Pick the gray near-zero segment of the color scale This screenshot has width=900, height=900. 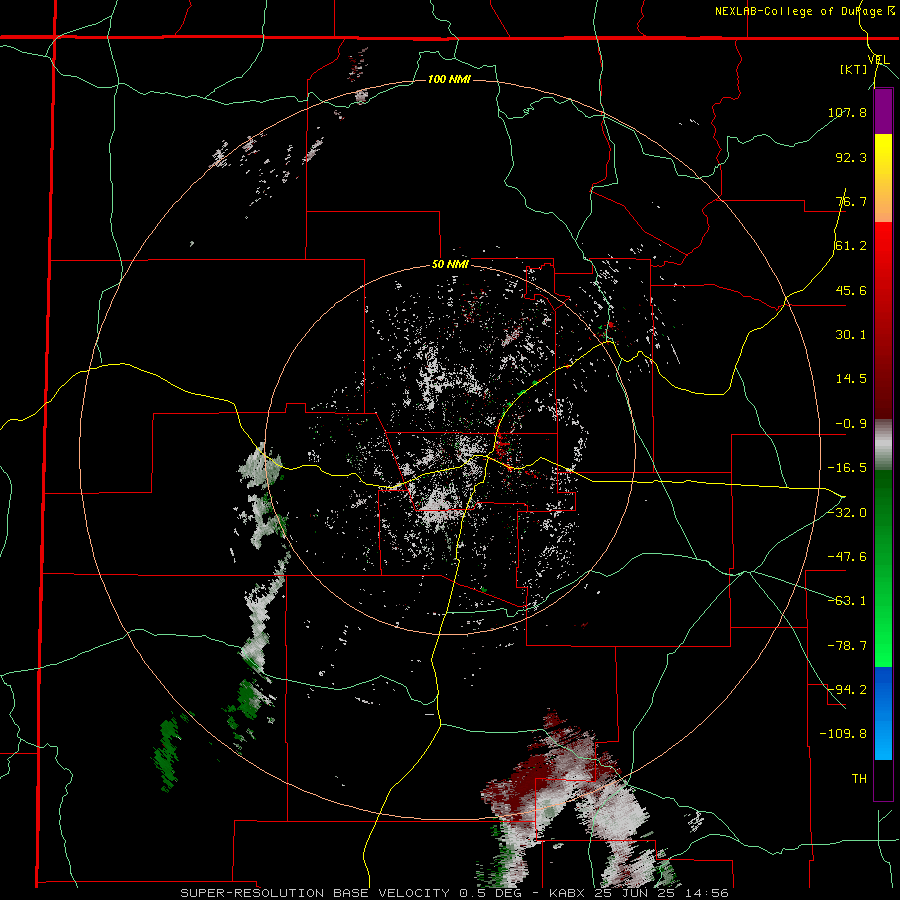pyautogui.click(x=883, y=444)
